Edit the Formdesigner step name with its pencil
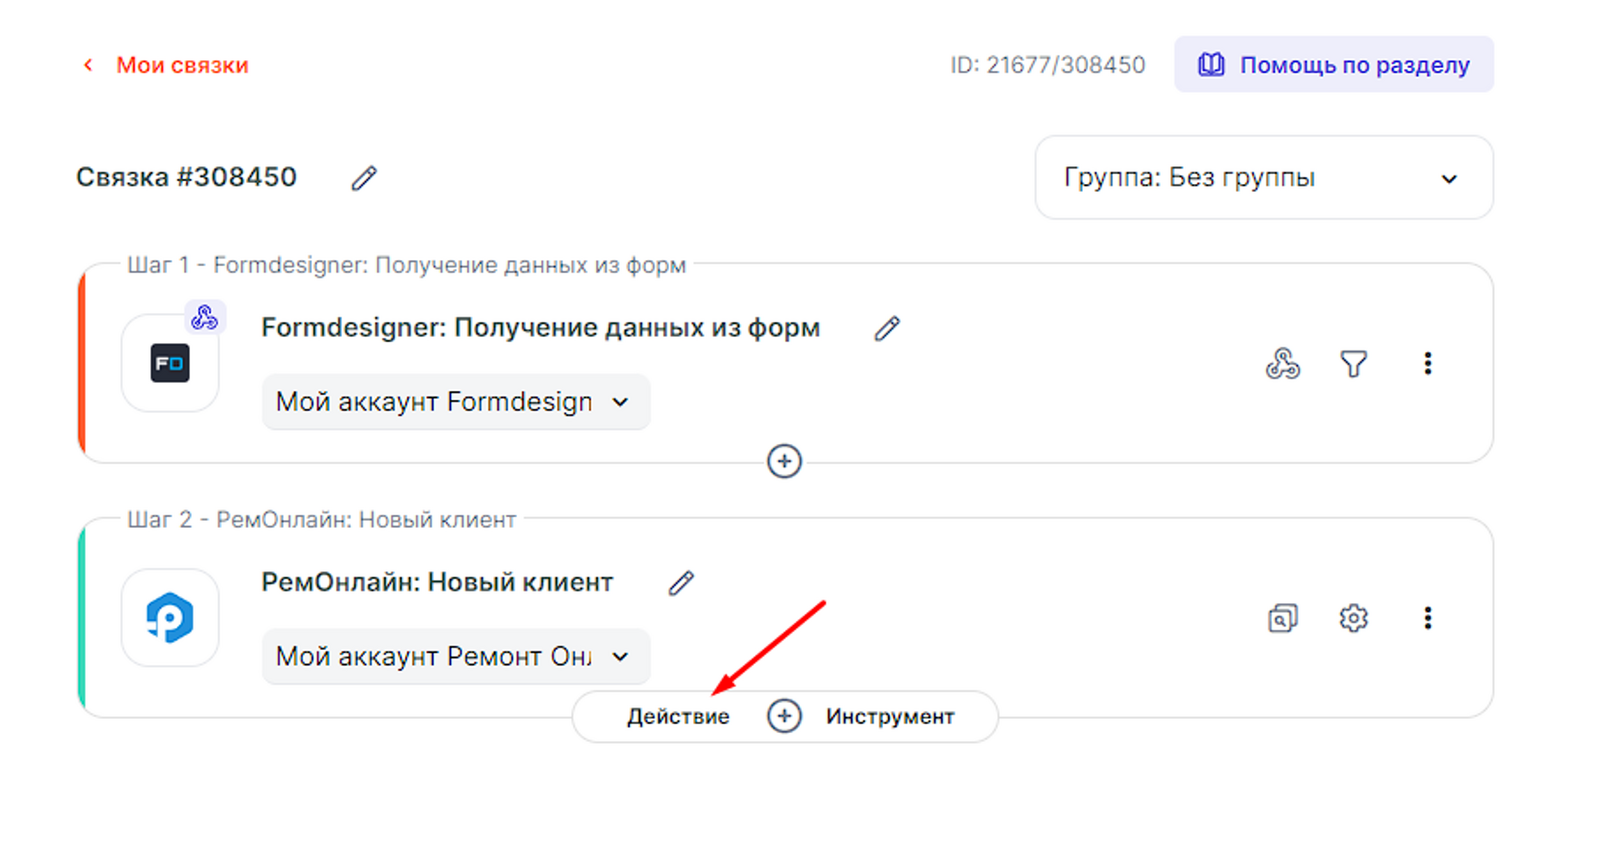The image size is (1600, 856). coord(886,329)
